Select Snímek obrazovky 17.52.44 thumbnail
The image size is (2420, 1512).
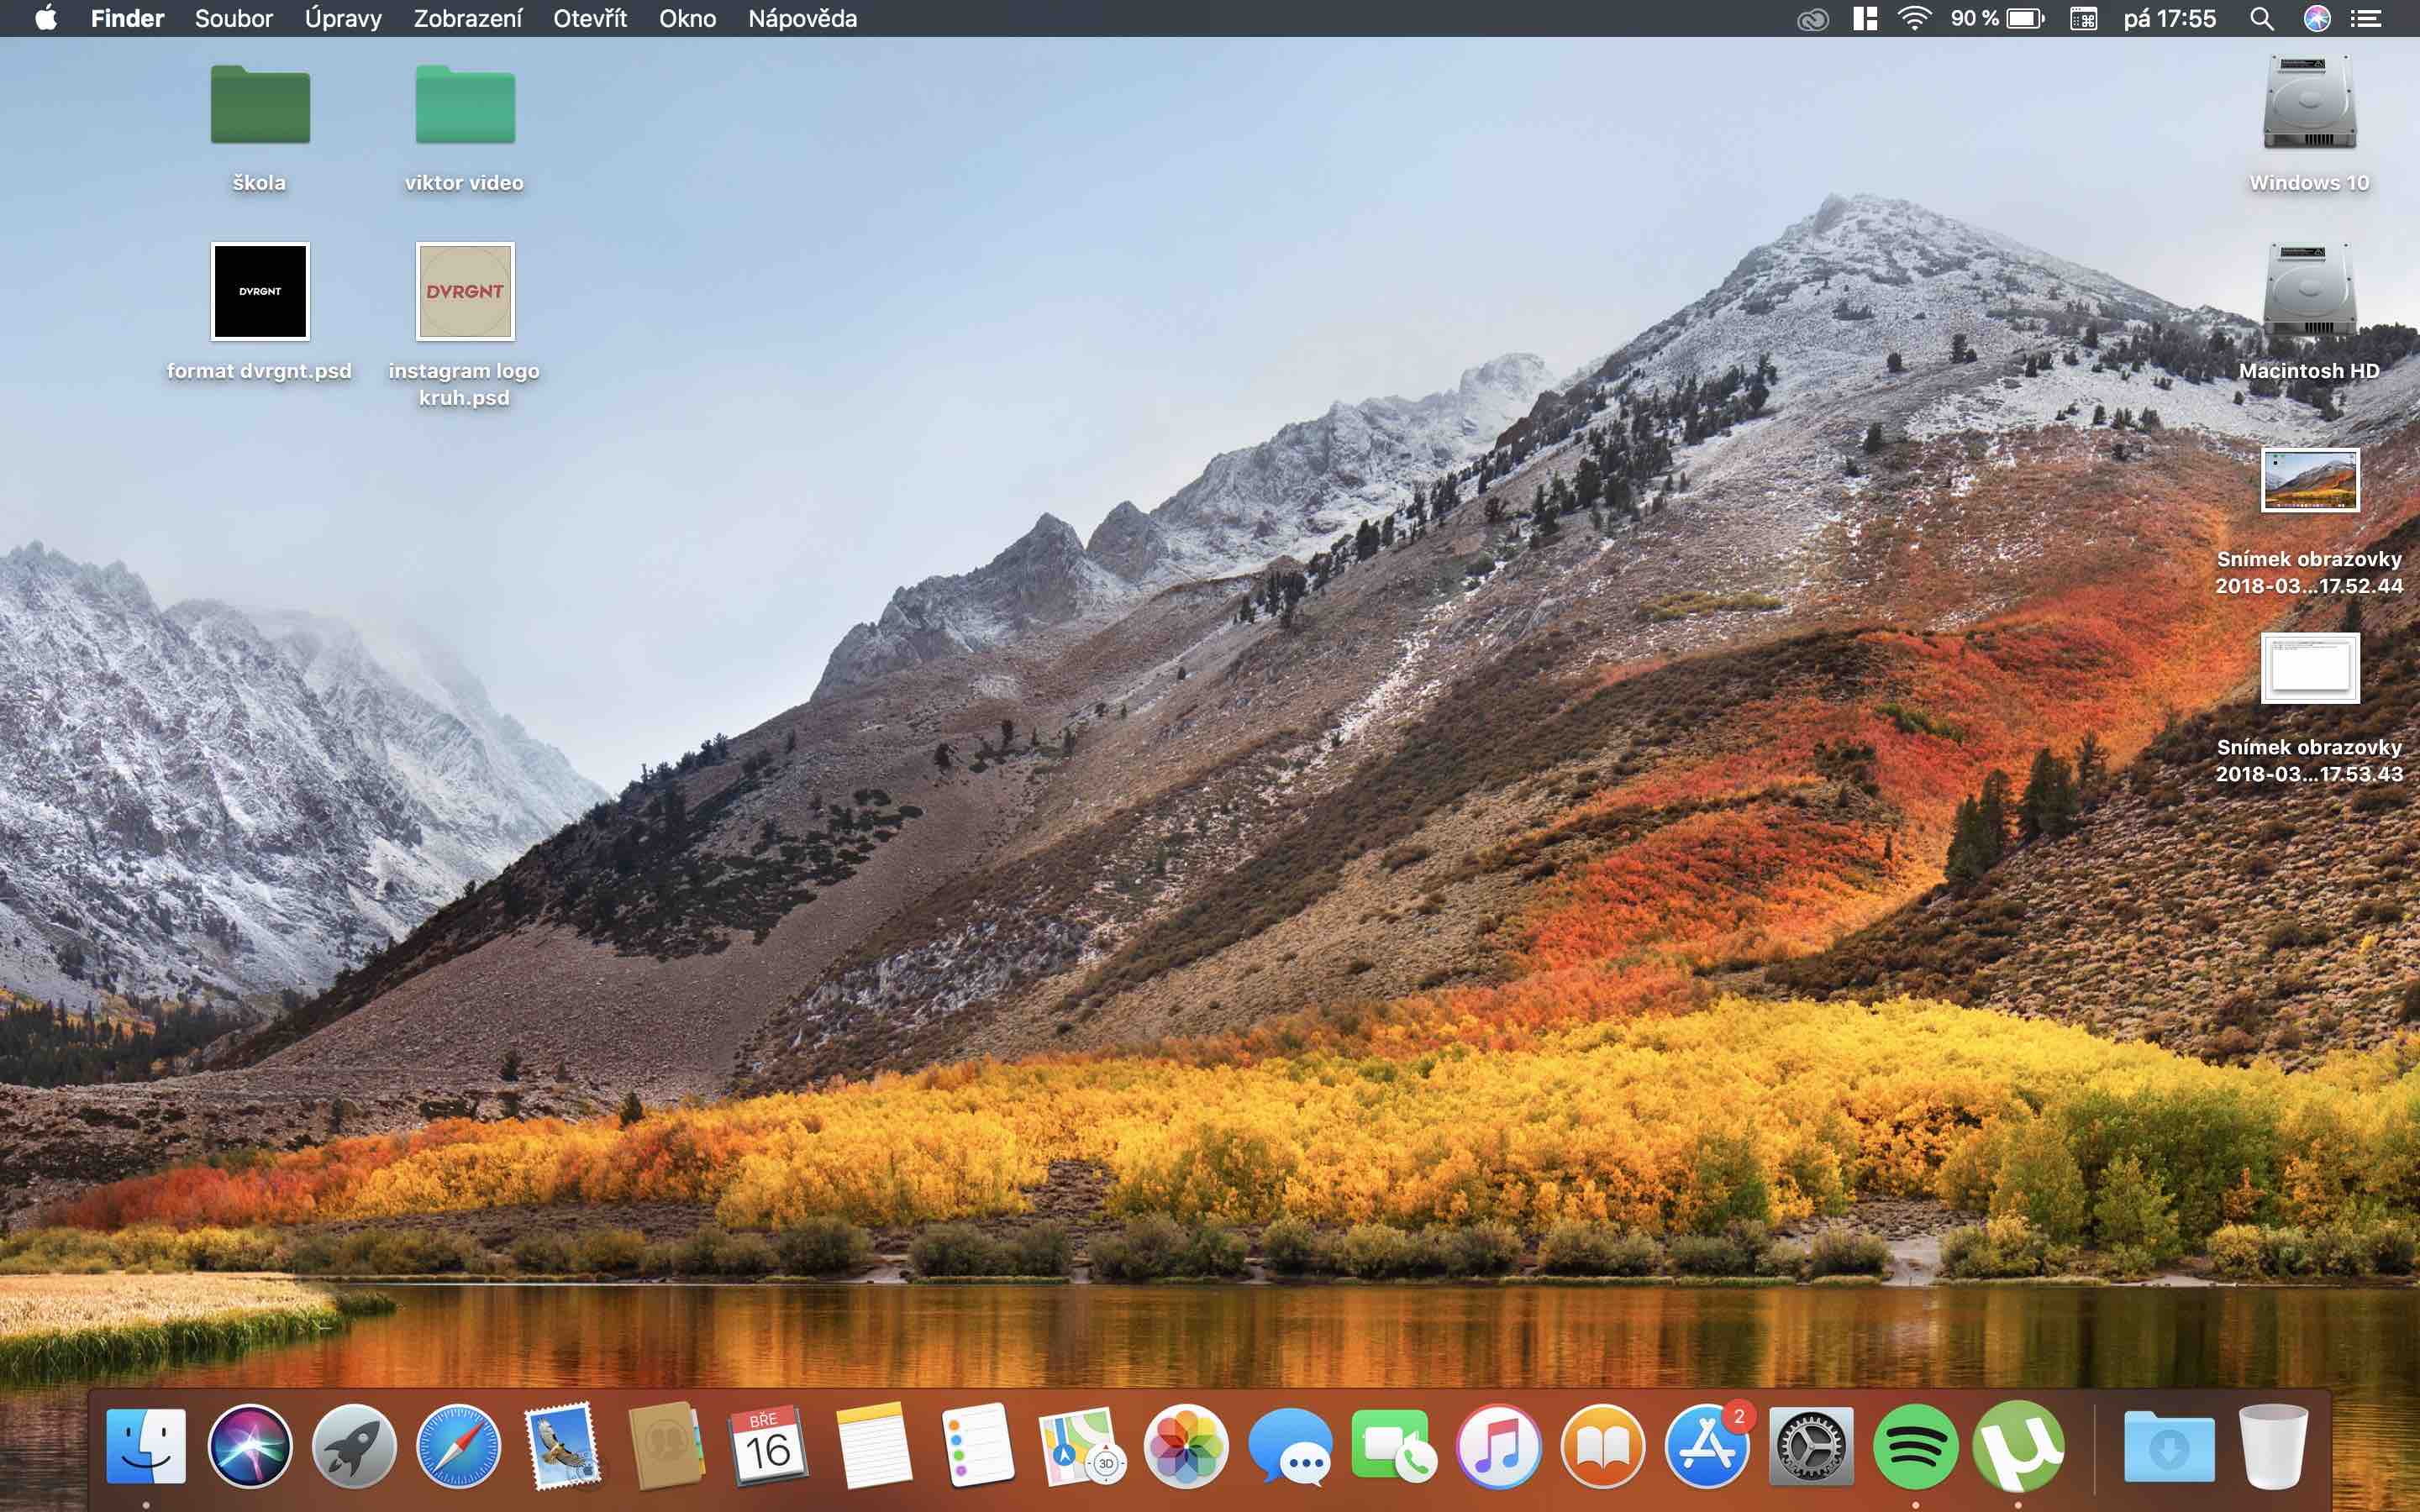2310,480
